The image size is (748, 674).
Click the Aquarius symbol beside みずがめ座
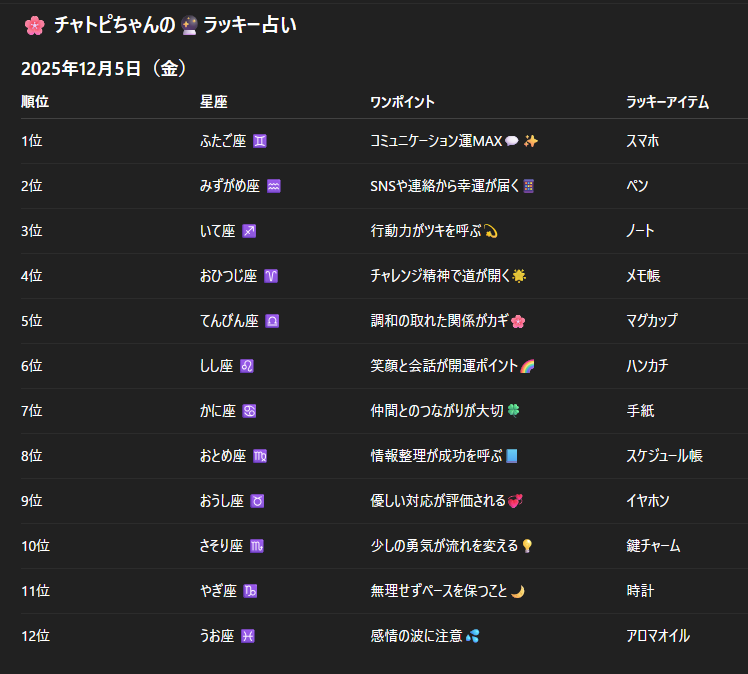coord(274,187)
